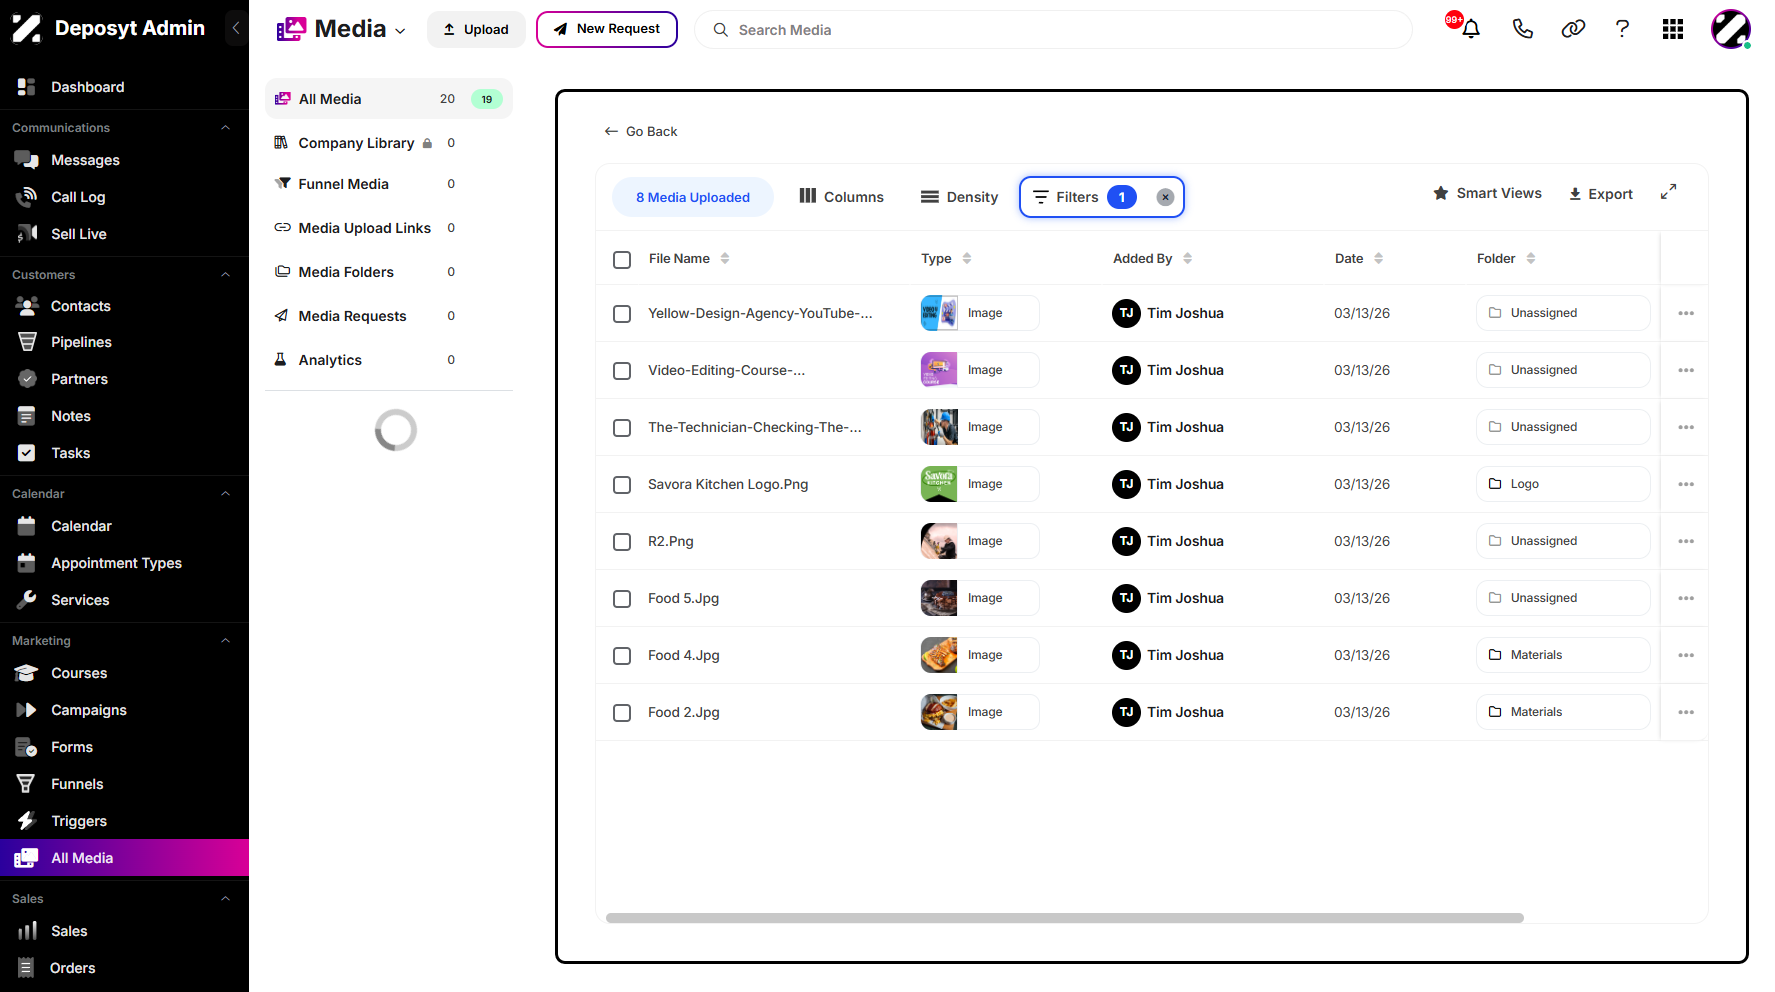Focus the Search Media field
Viewport: 1775px width, 992px height.
[x=1053, y=30]
